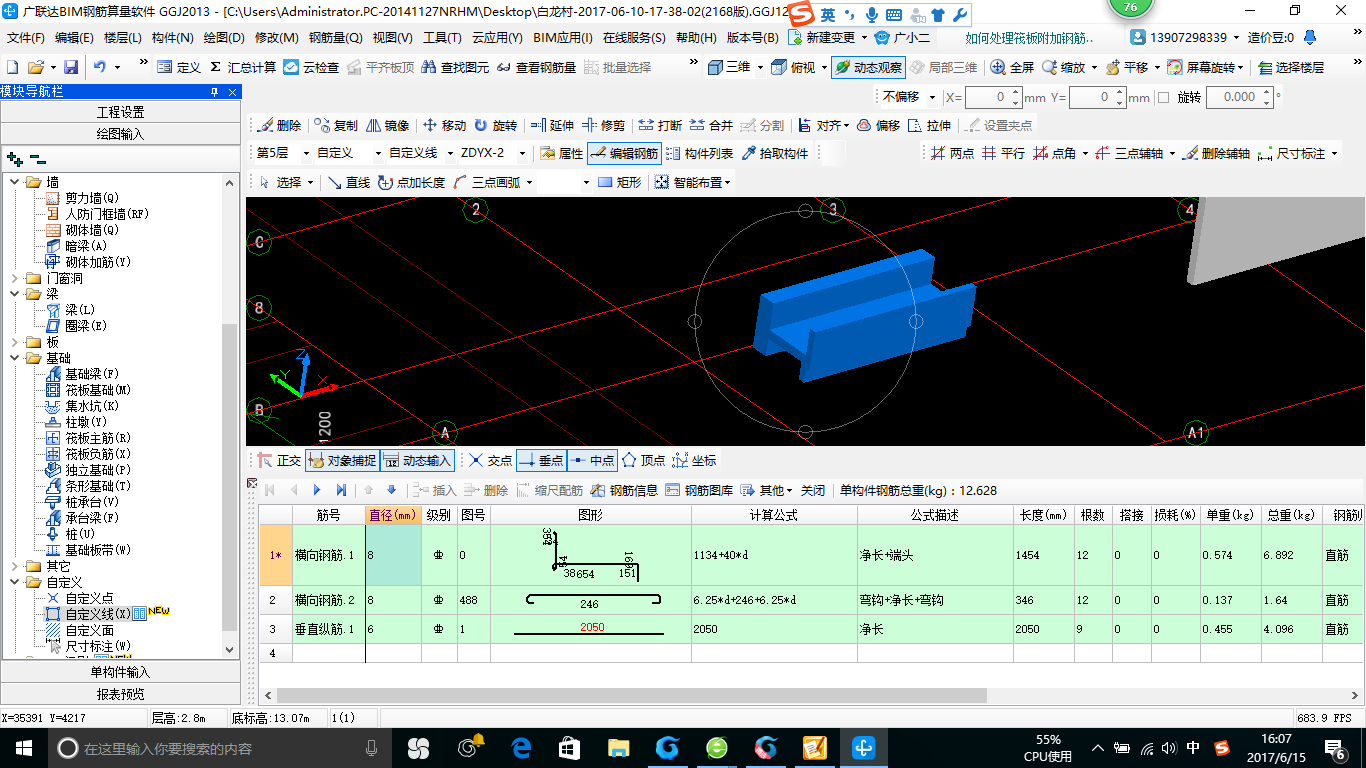Open the 构件(N) menu
The width and height of the screenshot is (1366, 768).
point(172,38)
